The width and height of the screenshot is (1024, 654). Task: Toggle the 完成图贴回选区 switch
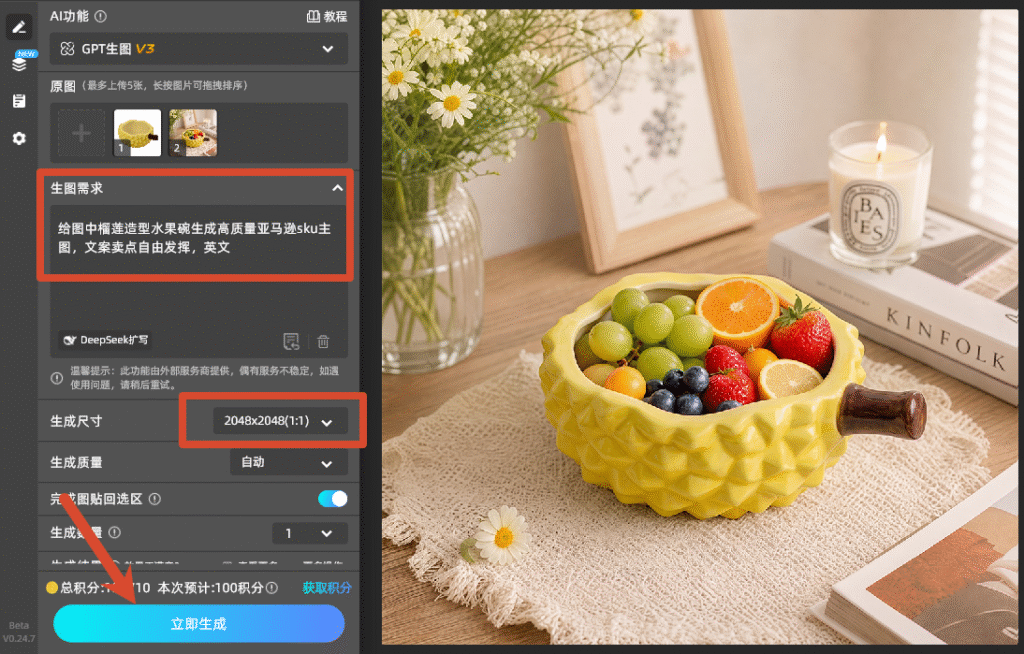(x=333, y=499)
